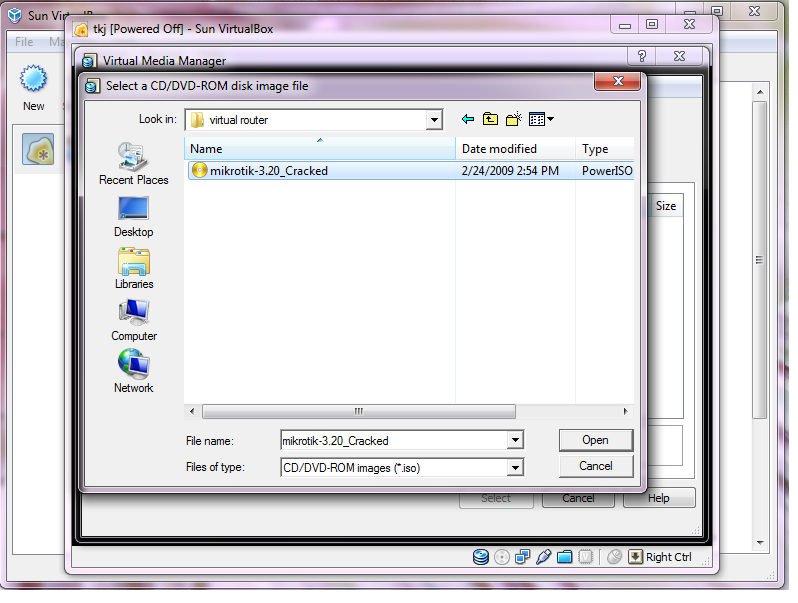
Task: Click the Open button
Action: tap(596, 440)
